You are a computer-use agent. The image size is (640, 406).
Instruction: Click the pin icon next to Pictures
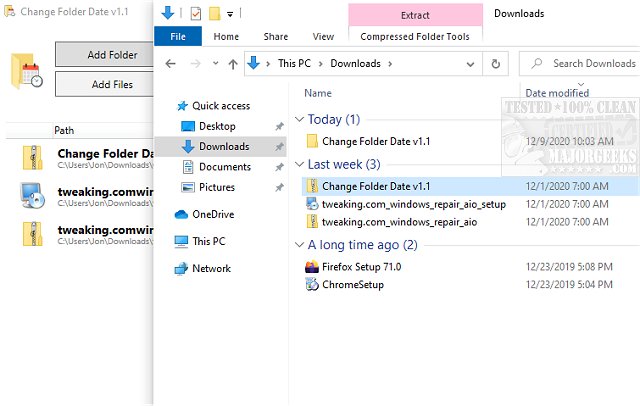[x=279, y=187]
